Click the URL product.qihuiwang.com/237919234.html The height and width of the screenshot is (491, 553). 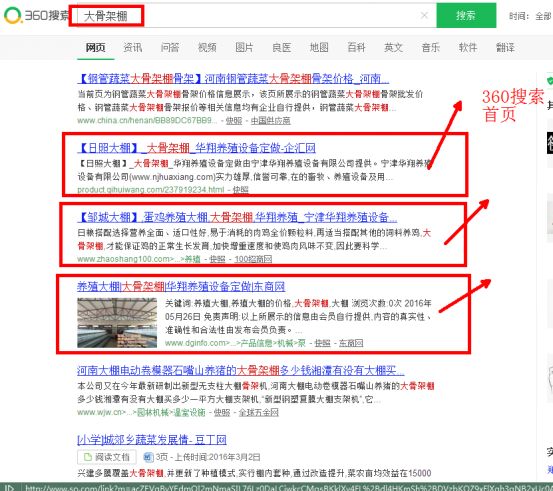151,190
